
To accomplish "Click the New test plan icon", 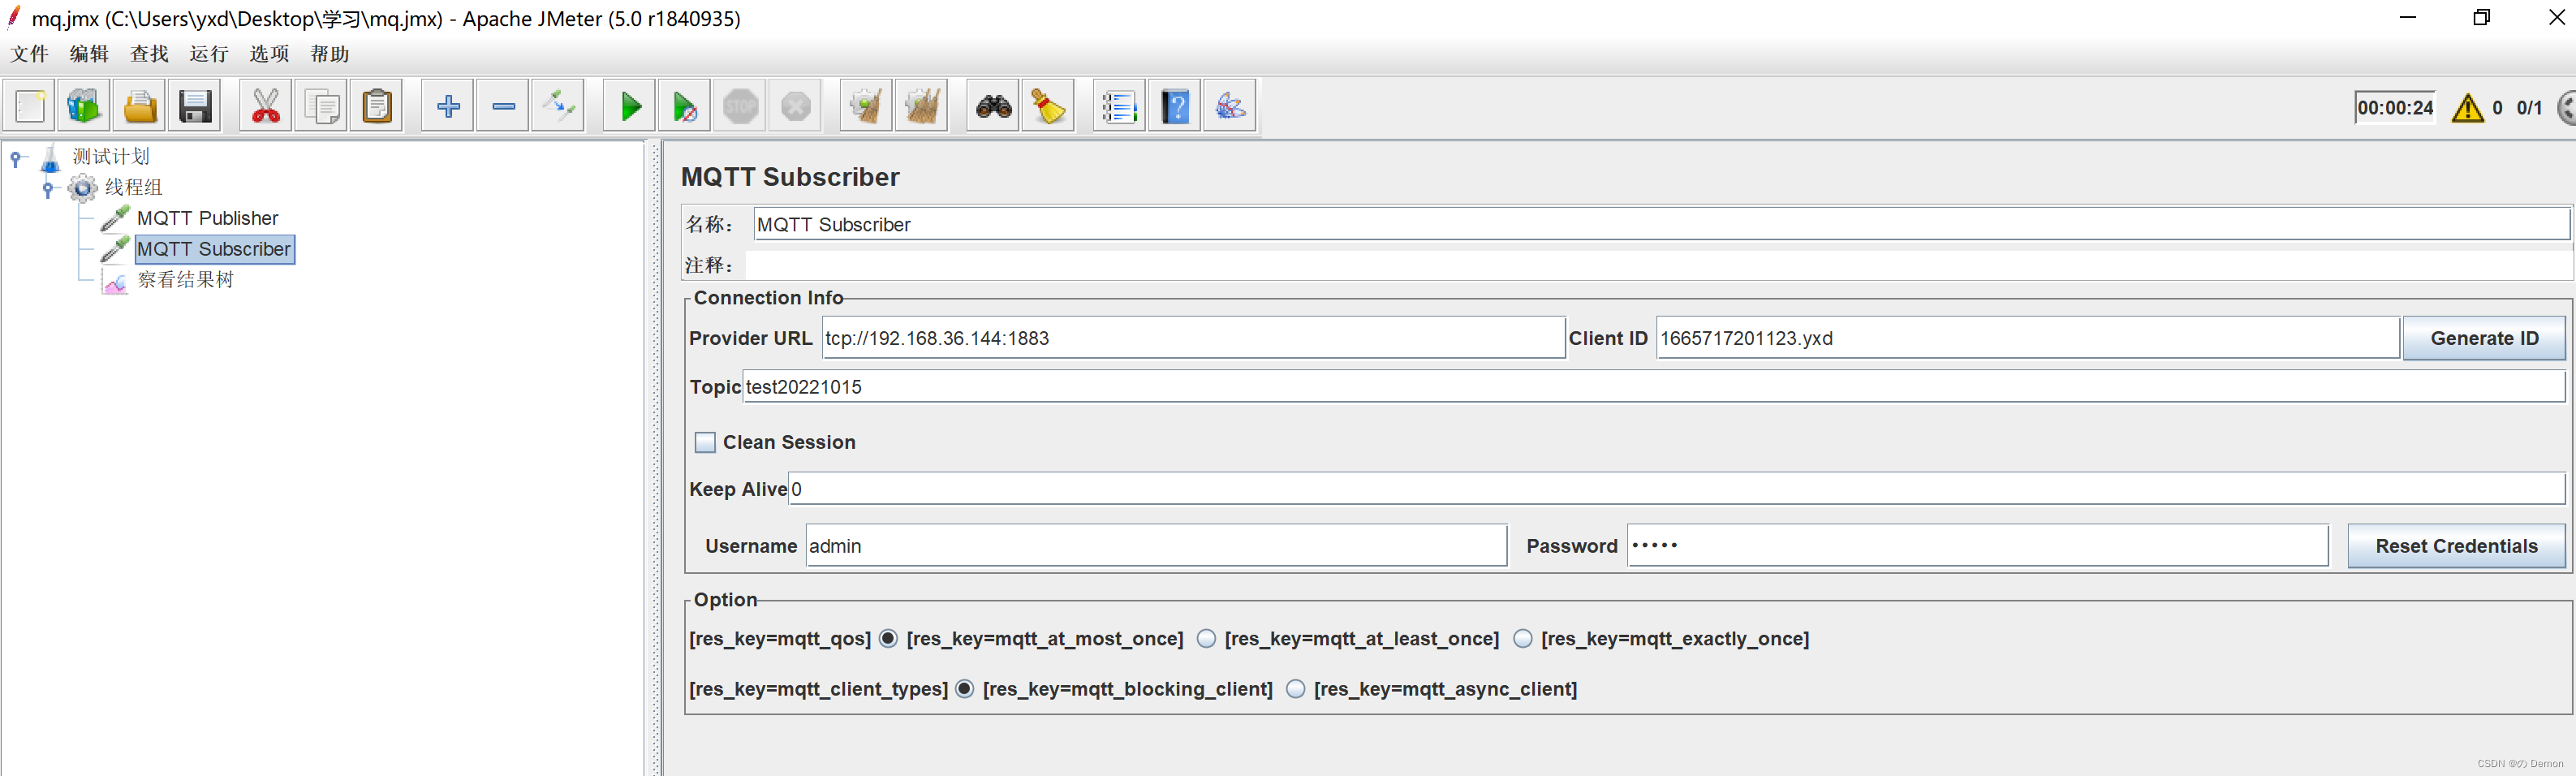I will (30, 106).
